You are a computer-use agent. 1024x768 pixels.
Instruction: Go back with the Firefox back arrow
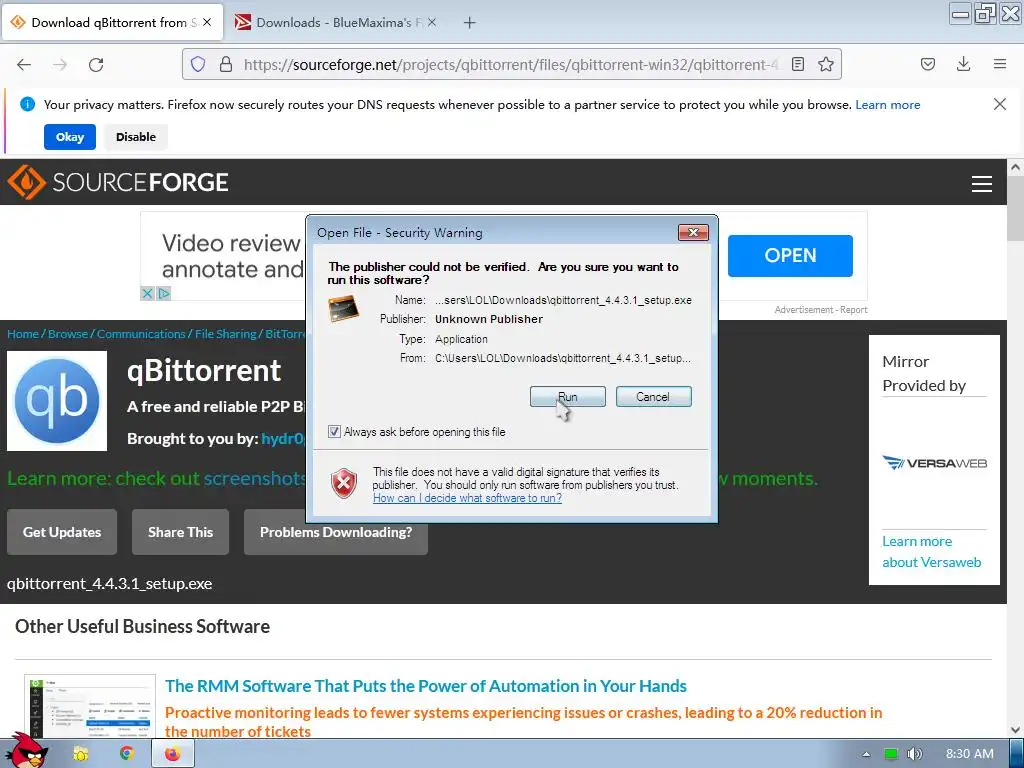point(24,65)
